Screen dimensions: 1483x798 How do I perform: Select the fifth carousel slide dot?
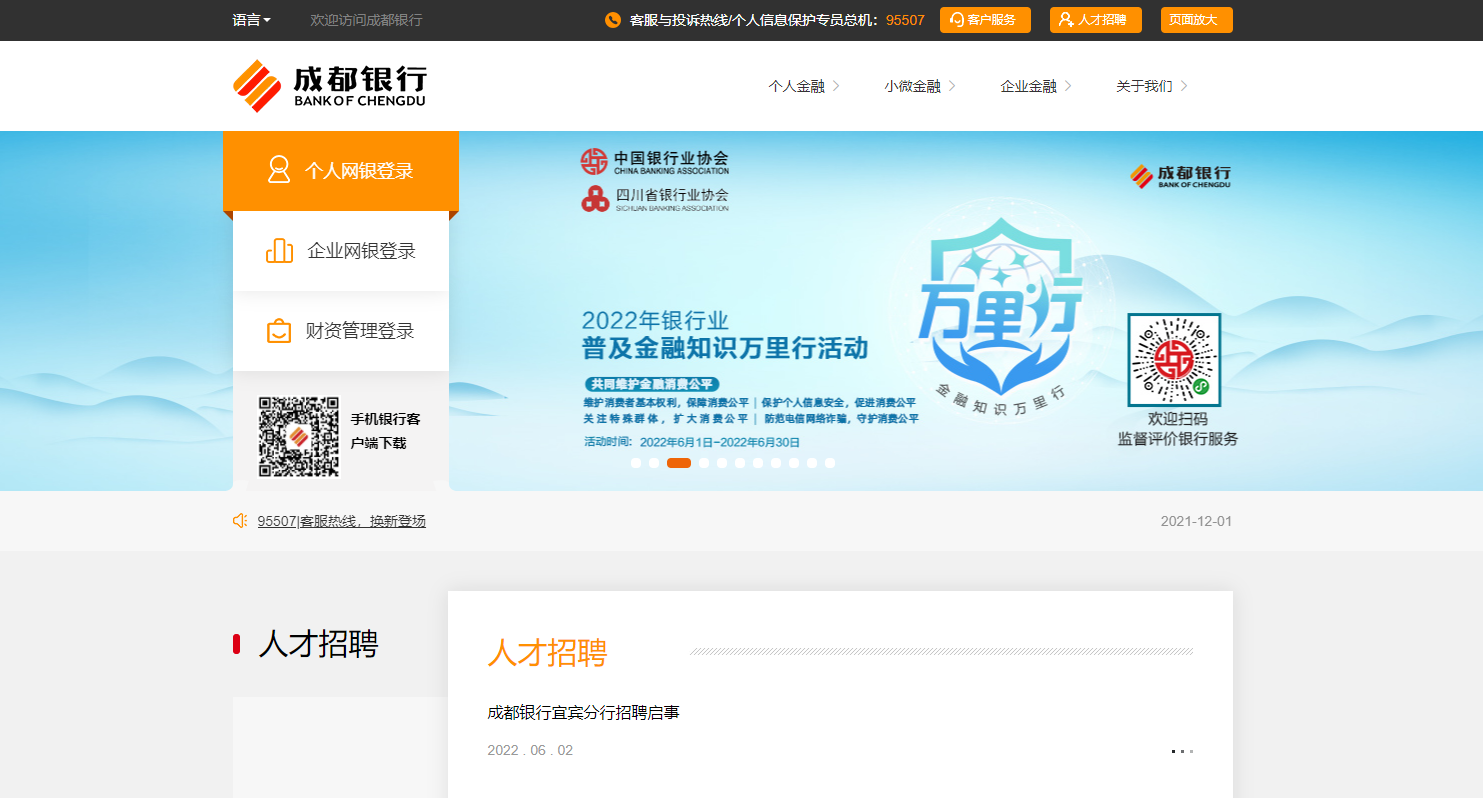click(x=722, y=463)
